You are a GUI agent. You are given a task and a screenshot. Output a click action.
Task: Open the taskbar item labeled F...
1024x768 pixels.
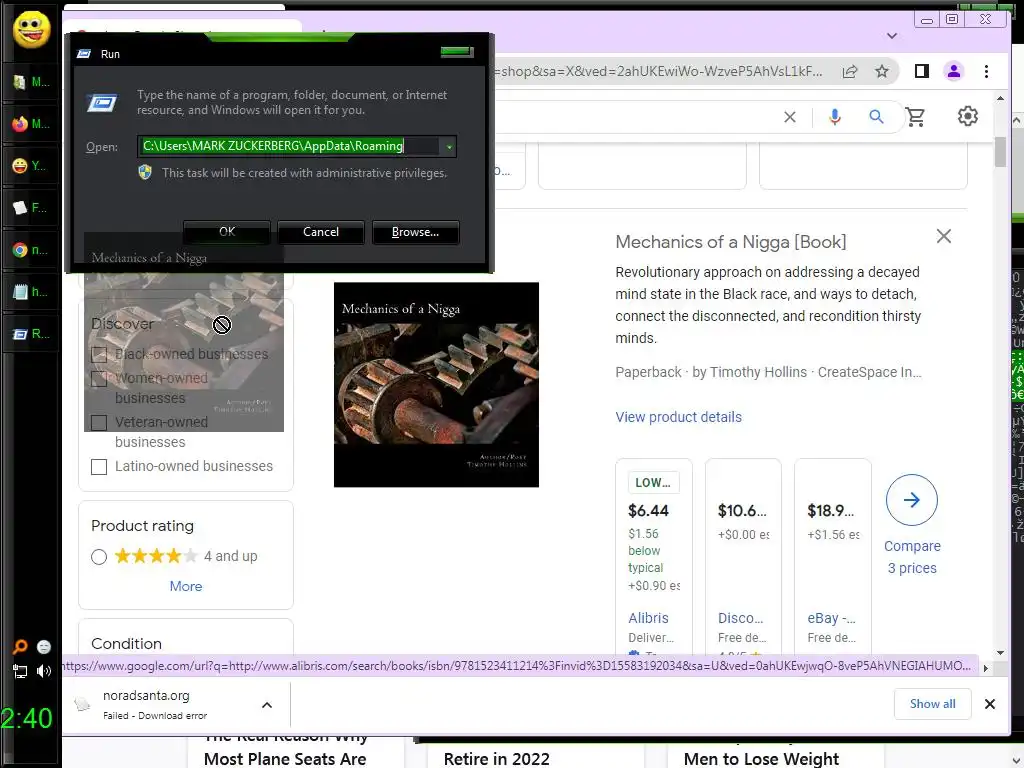pyautogui.click(x=31, y=208)
